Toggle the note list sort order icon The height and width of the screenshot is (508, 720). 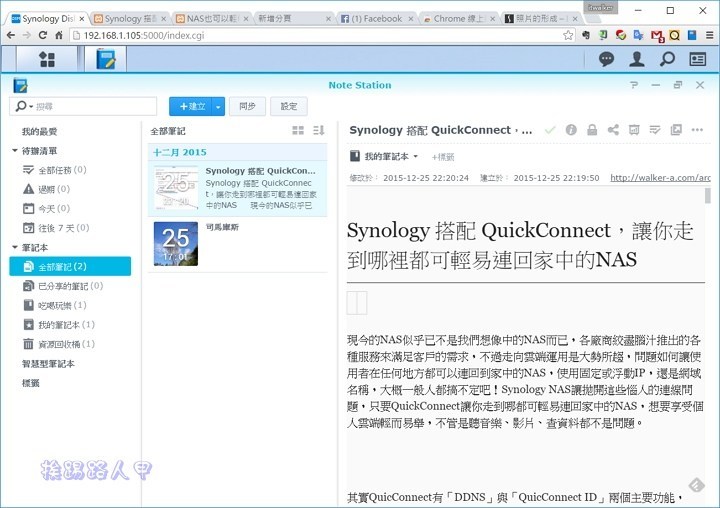tap(319, 131)
